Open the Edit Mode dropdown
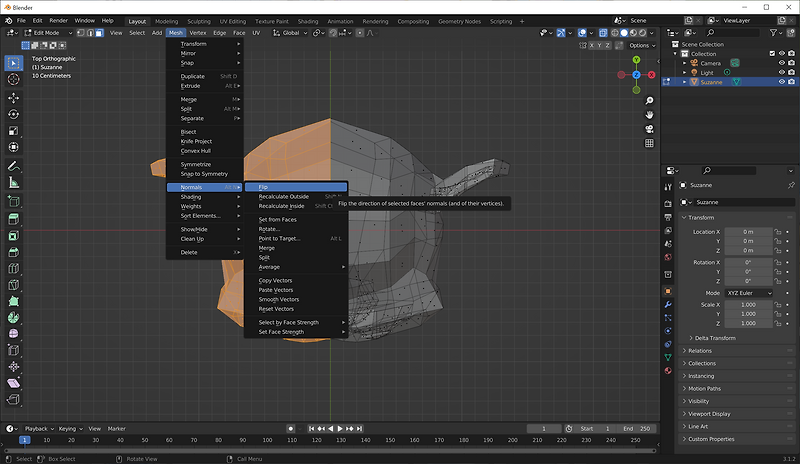Screen dimensions: 800x464 [50, 33]
